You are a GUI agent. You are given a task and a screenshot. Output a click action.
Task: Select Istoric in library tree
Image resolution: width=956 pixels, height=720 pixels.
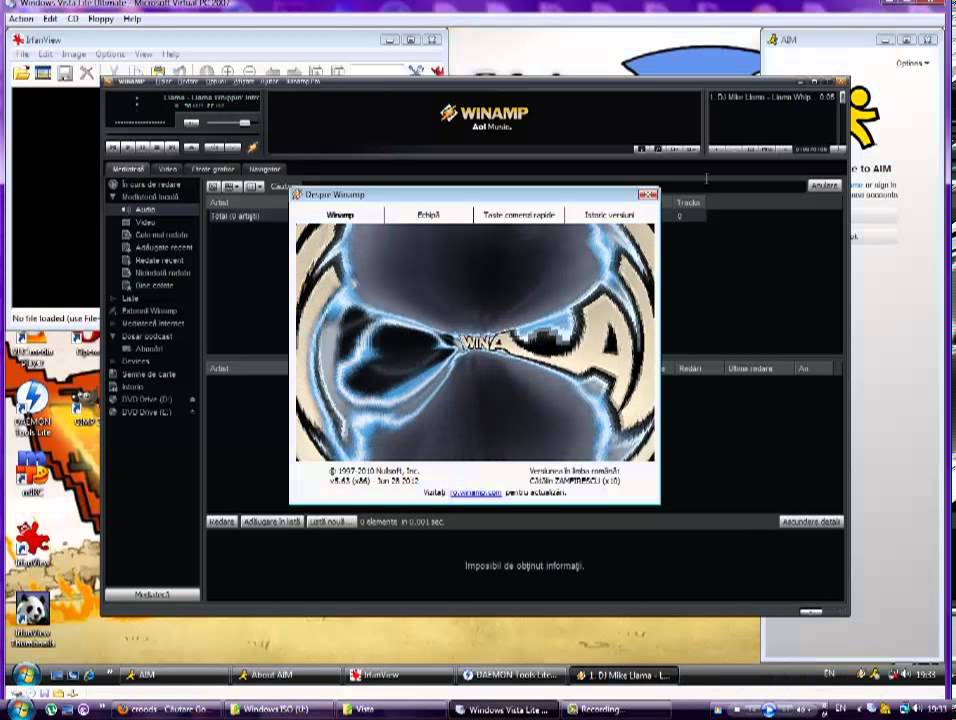tap(132, 387)
